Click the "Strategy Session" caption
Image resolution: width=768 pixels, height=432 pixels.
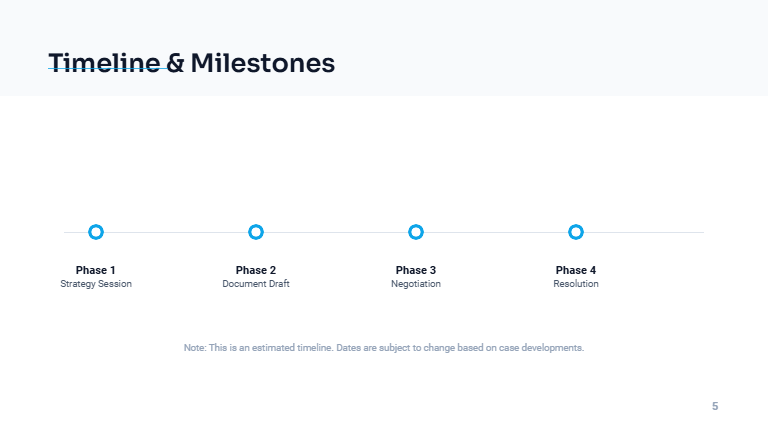click(x=96, y=284)
